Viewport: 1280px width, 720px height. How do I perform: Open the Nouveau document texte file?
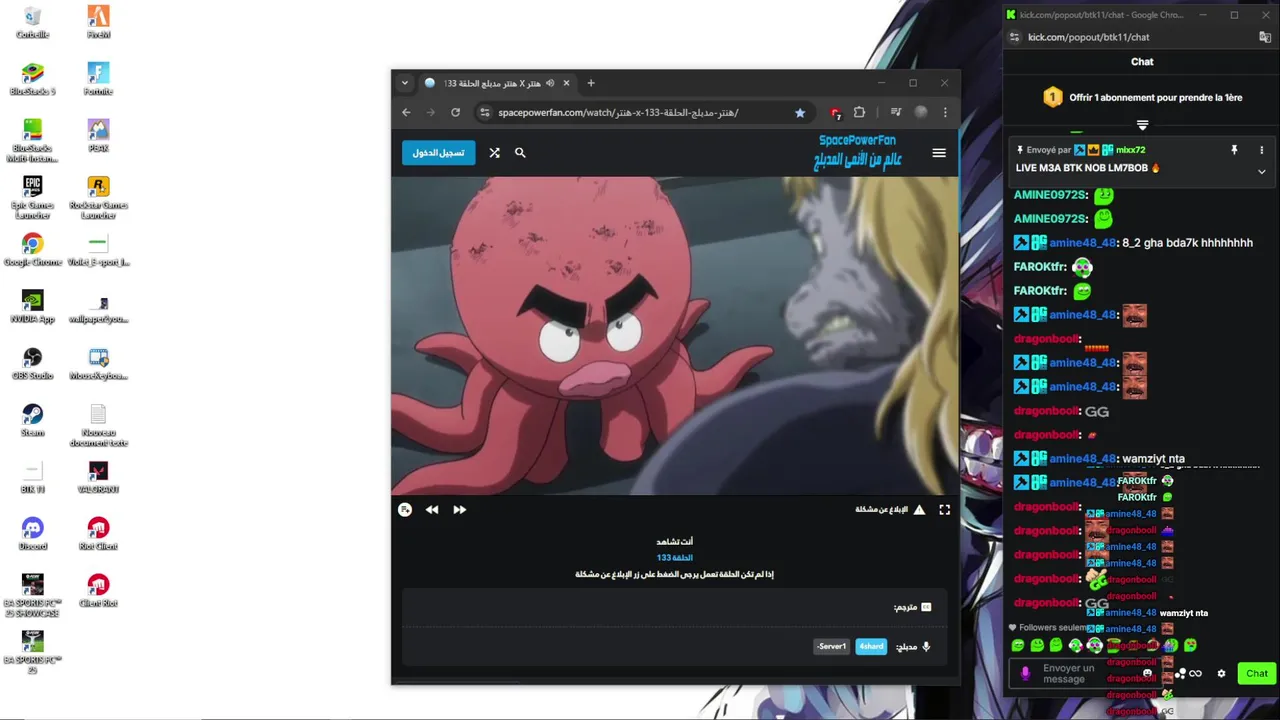point(98,426)
